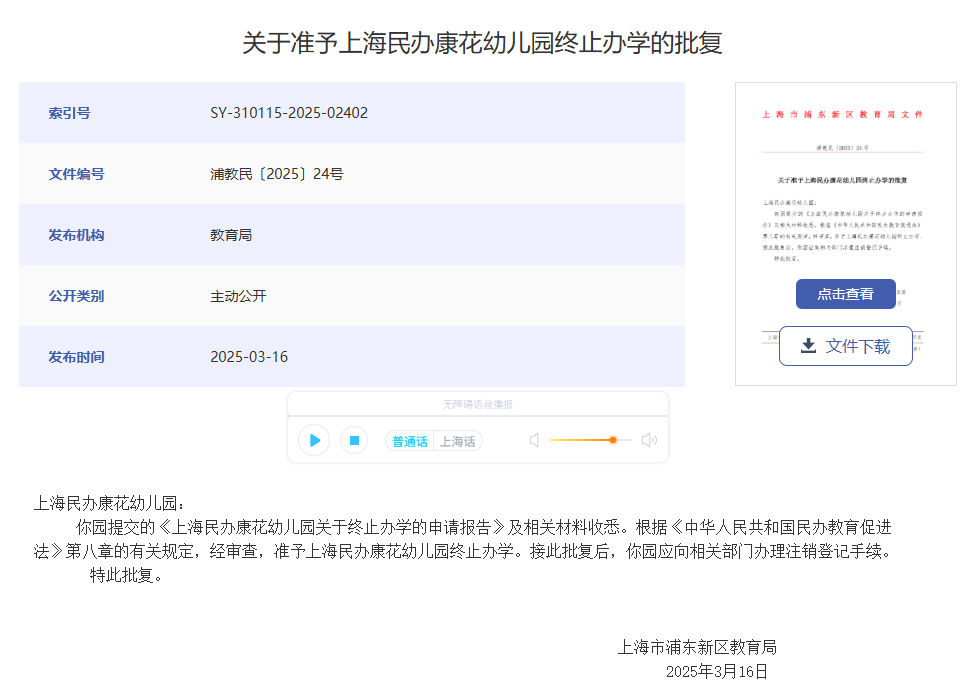This screenshot has height=690, width=969.
Task: Switch narration to 普通话
Action: pyautogui.click(x=410, y=441)
